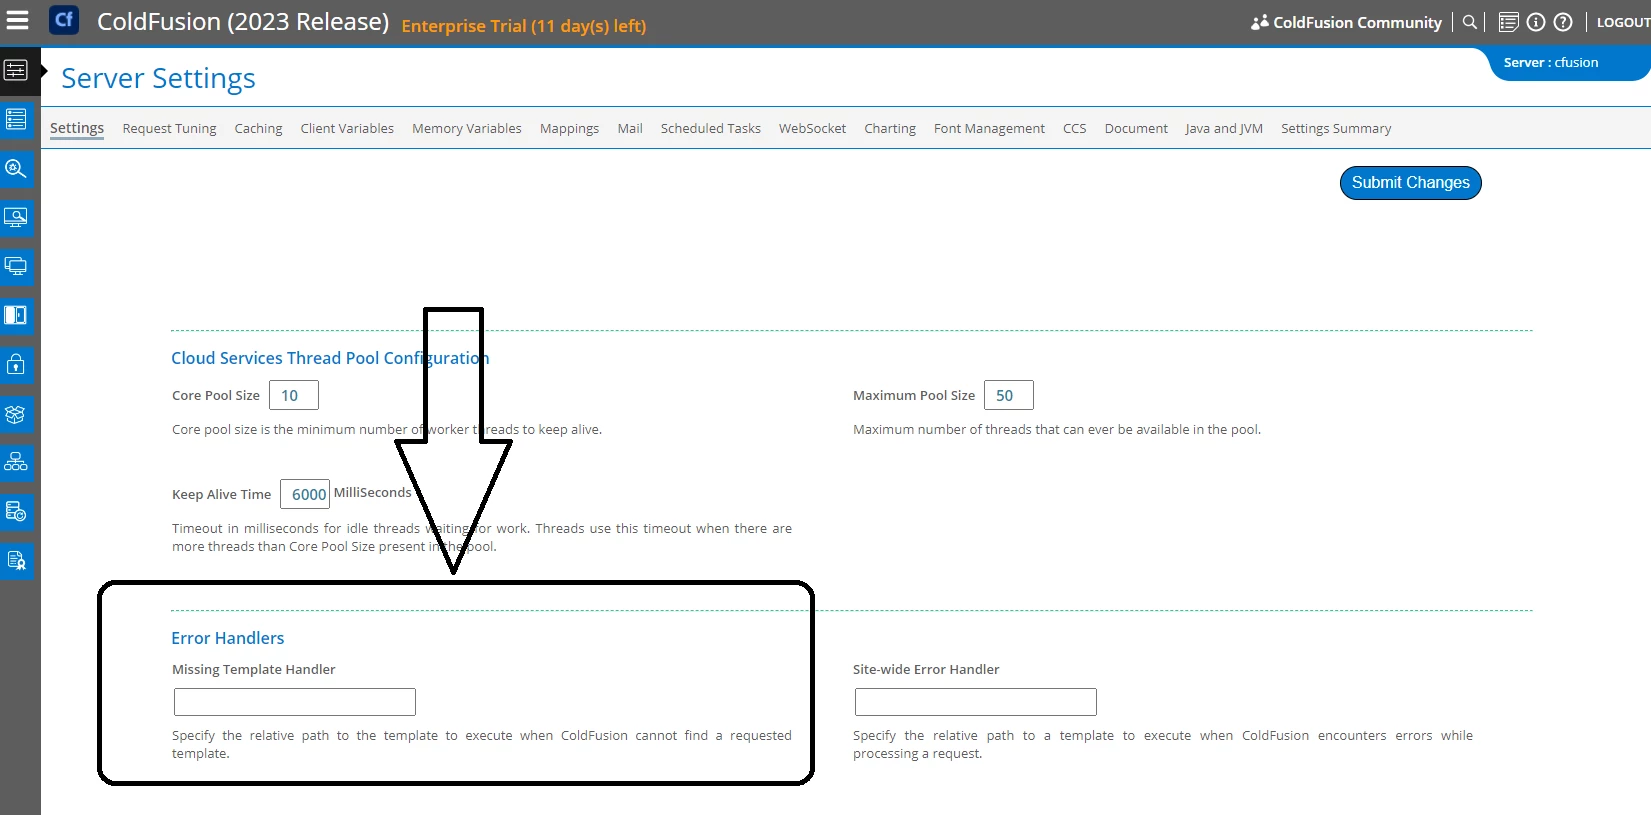Go to the Mappings tab
The image size is (1651, 815).
[x=569, y=128]
